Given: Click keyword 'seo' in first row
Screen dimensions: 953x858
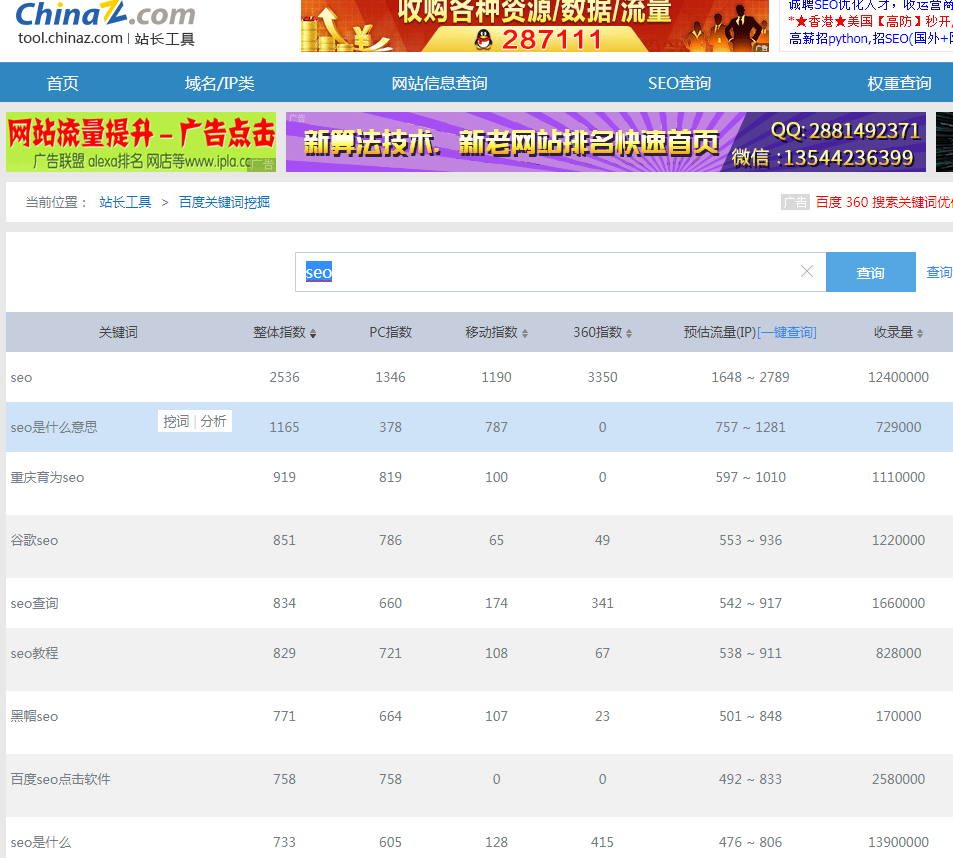Looking at the screenshot, I should tap(21, 377).
